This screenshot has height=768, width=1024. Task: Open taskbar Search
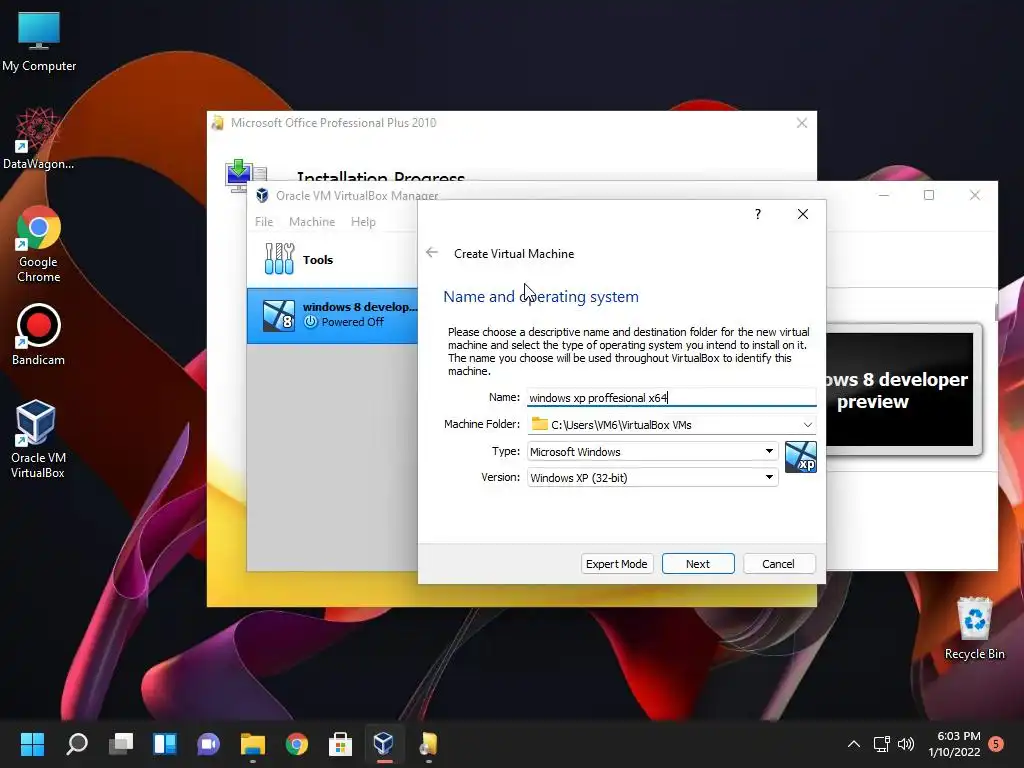coord(77,744)
